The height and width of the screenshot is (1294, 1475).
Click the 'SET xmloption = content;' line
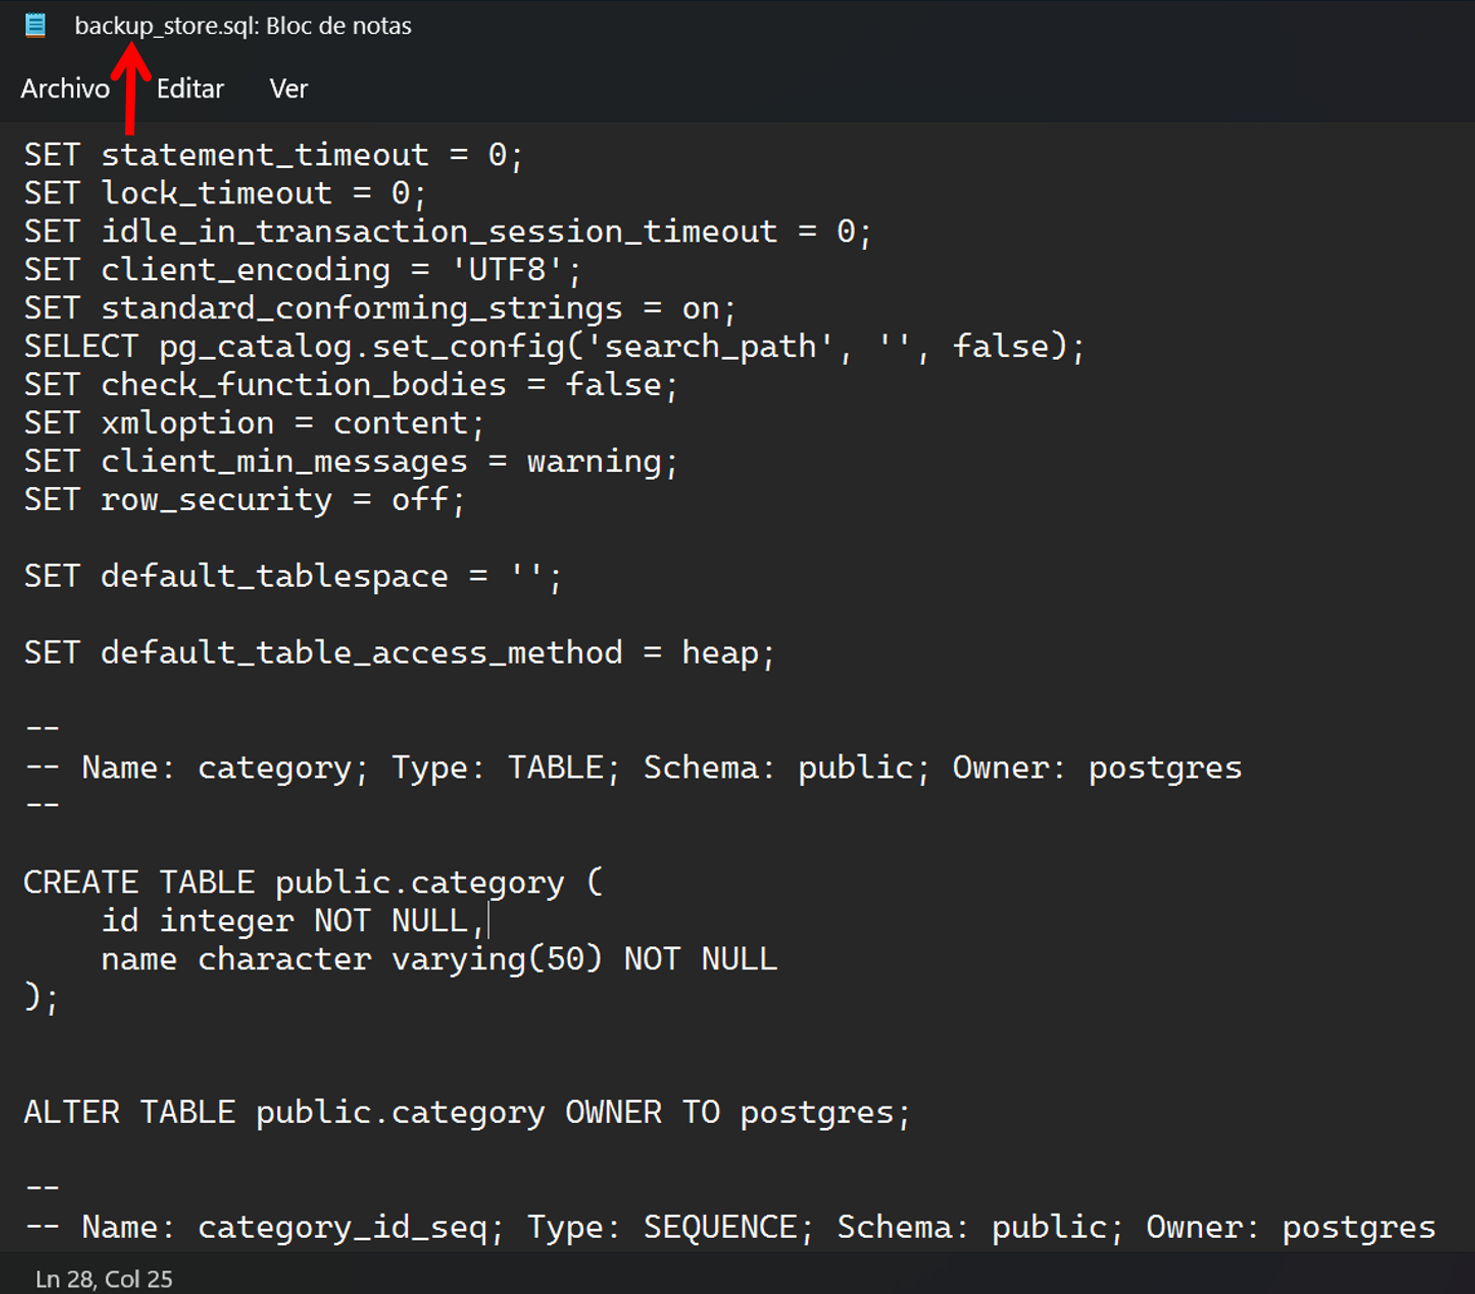tap(254, 423)
